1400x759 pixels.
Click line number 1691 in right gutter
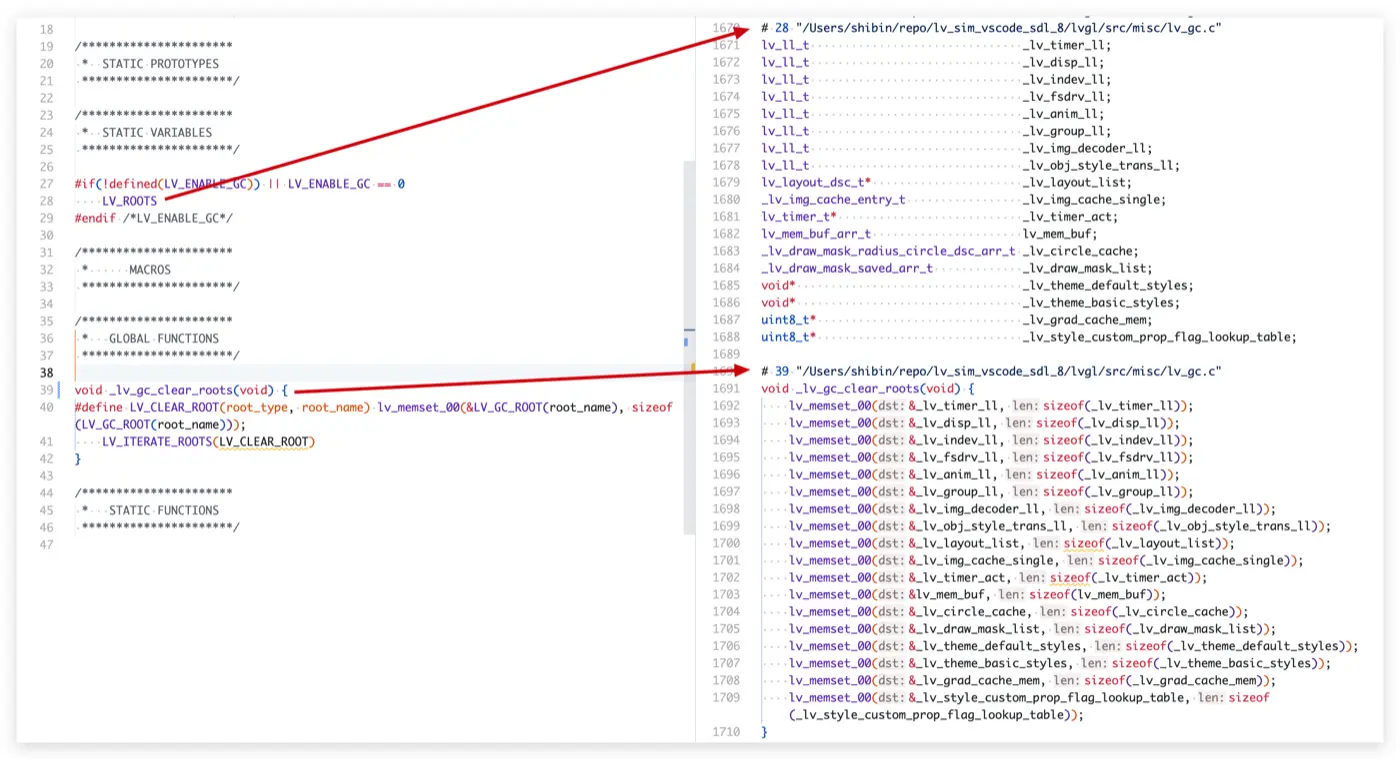[726, 389]
